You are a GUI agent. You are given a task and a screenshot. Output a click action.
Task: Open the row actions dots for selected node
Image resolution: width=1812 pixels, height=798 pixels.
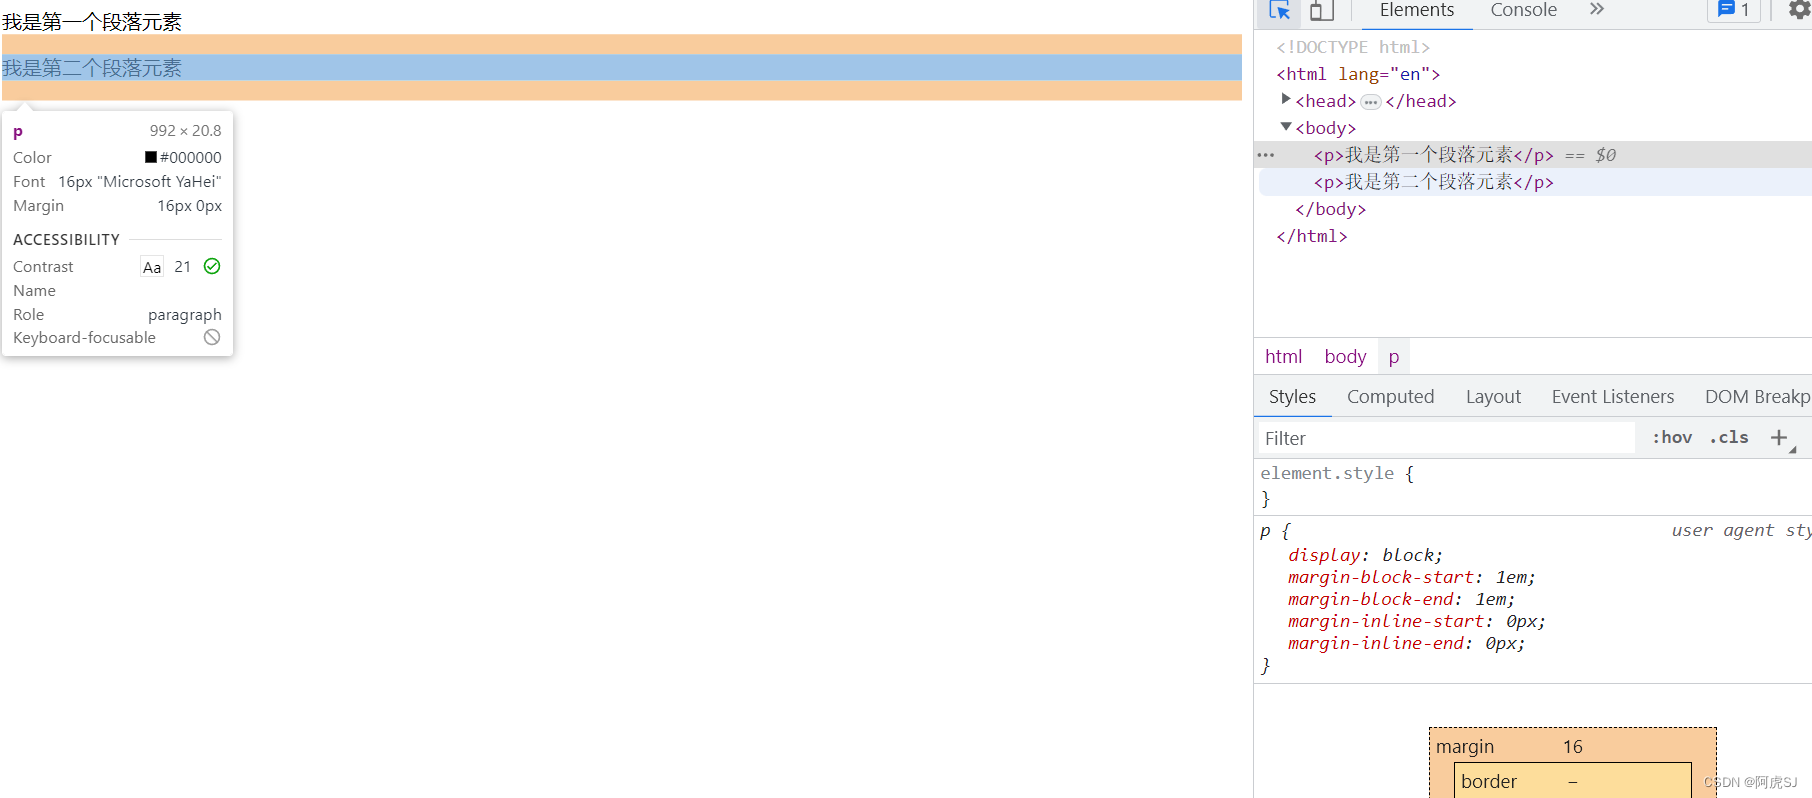(1266, 155)
